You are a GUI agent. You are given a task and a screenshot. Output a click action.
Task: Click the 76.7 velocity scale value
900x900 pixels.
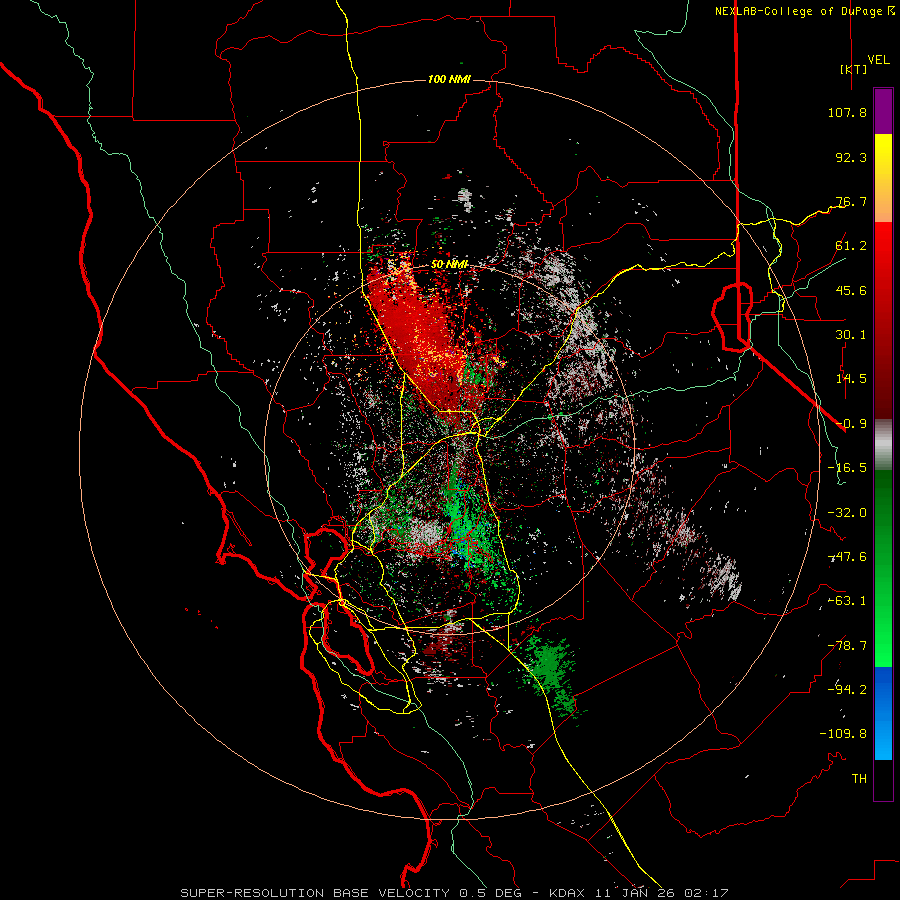click(x=851, y=201)
